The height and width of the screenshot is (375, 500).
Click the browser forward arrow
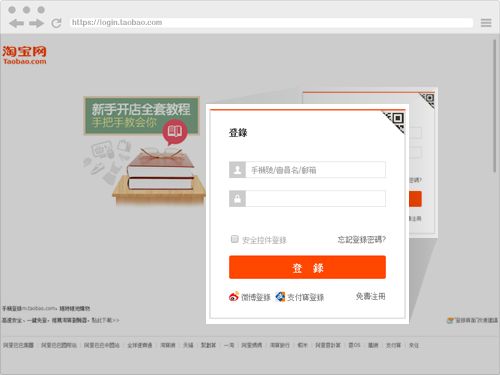click(x=36, y=23)
